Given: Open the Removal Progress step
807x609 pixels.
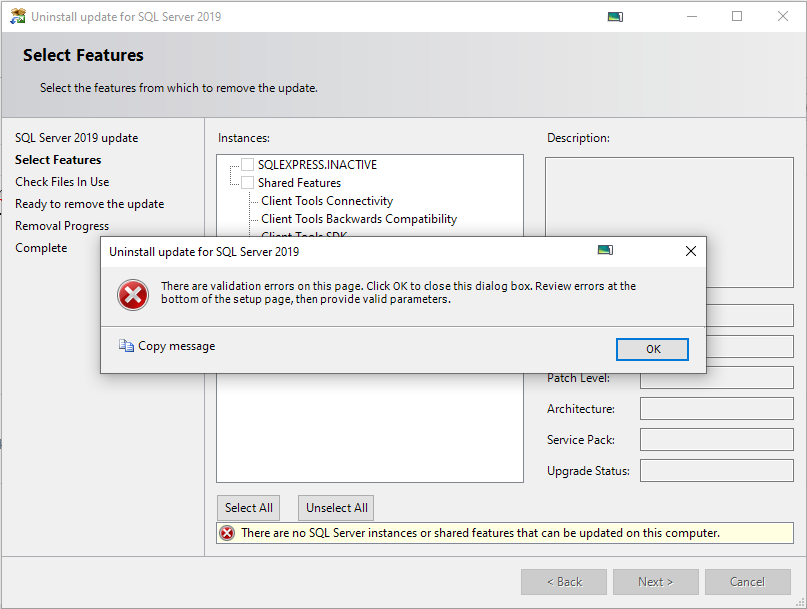Looking at the screenshot, I should coord(62,226).
